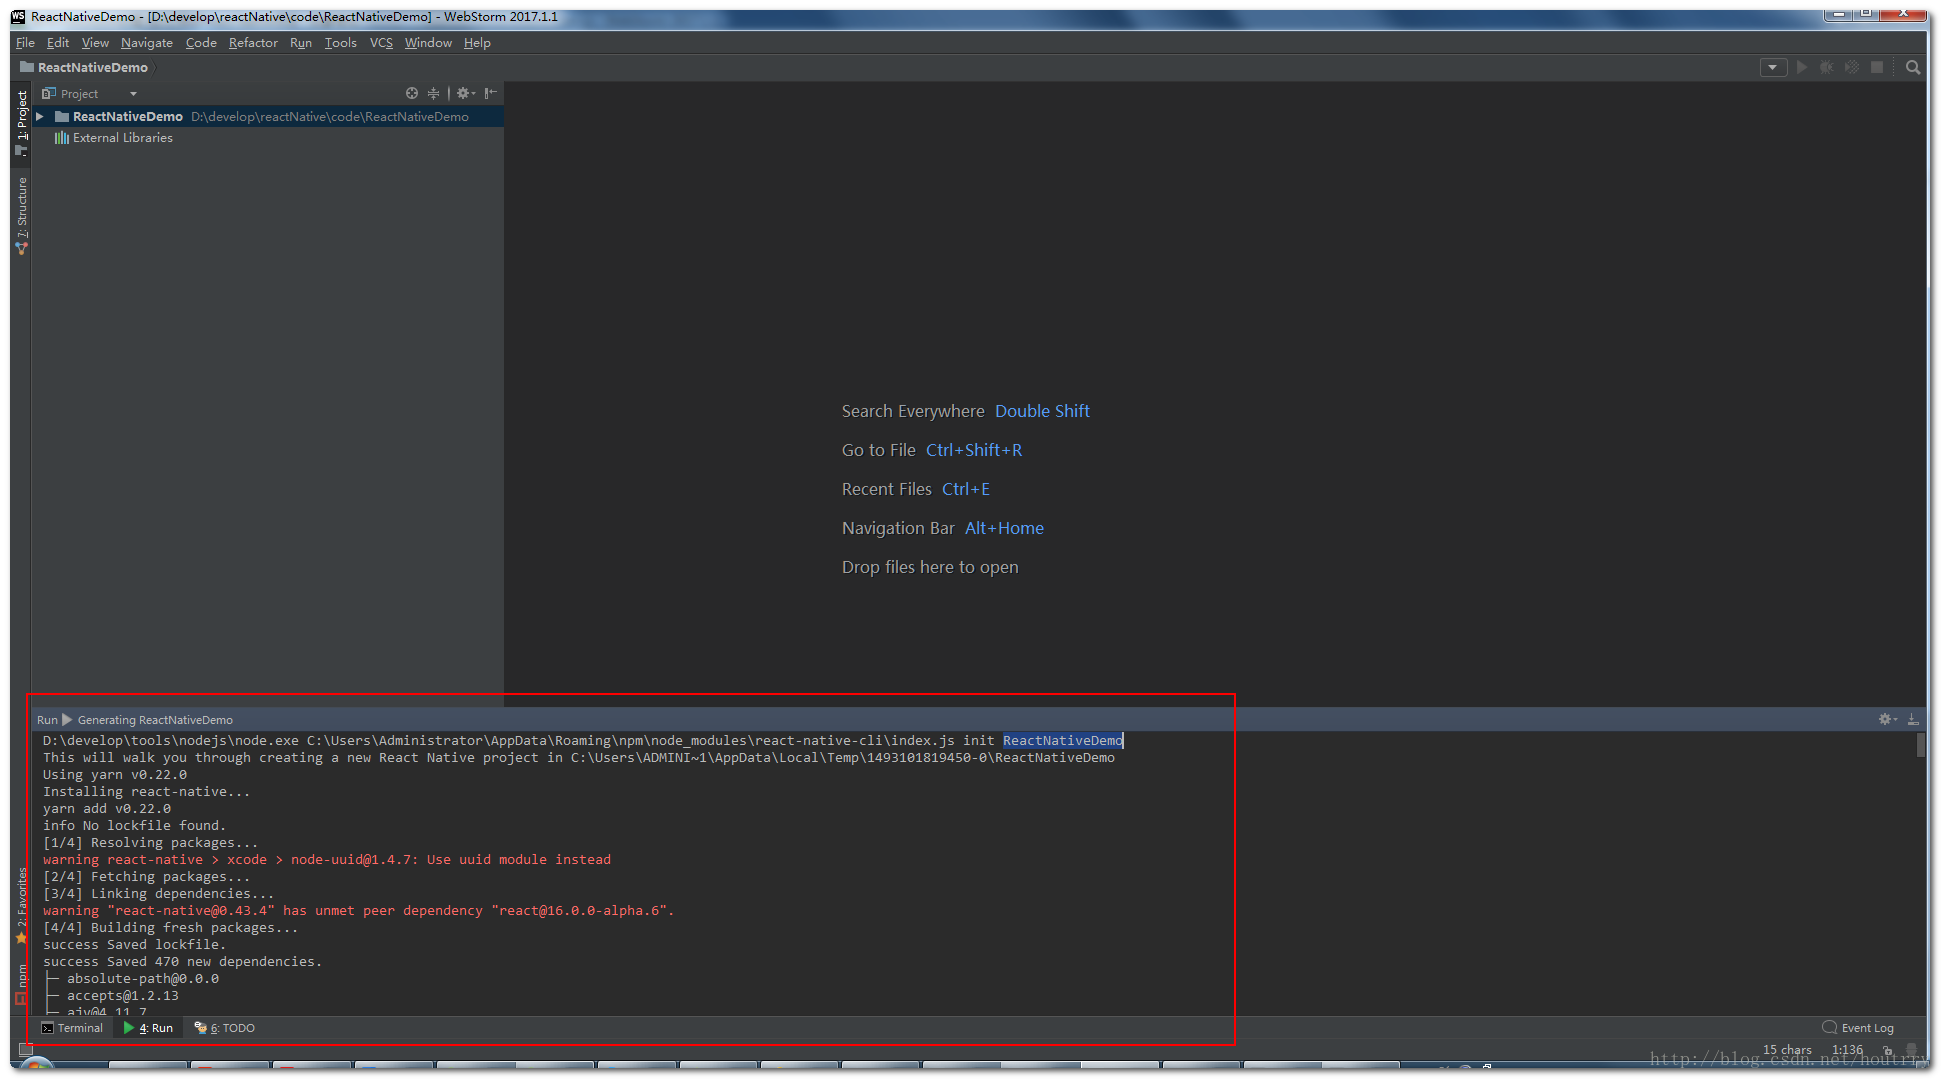Toggle the 2: Structure side tab

tap(21, 214)
